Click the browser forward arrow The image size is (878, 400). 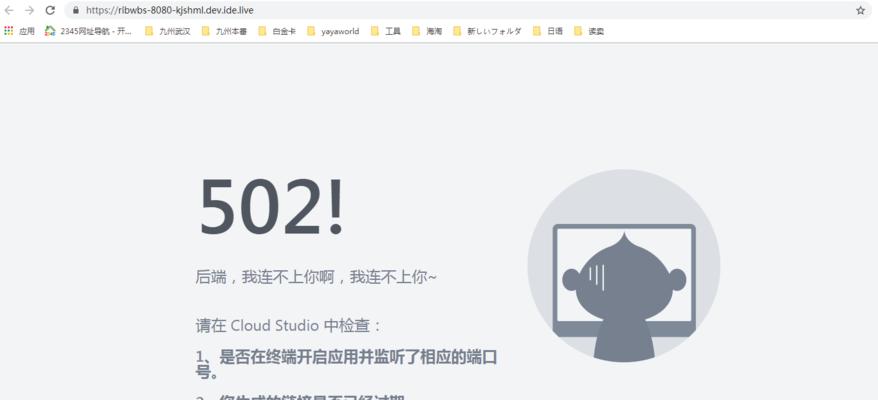pyautogui.click(x=30, y=10)
